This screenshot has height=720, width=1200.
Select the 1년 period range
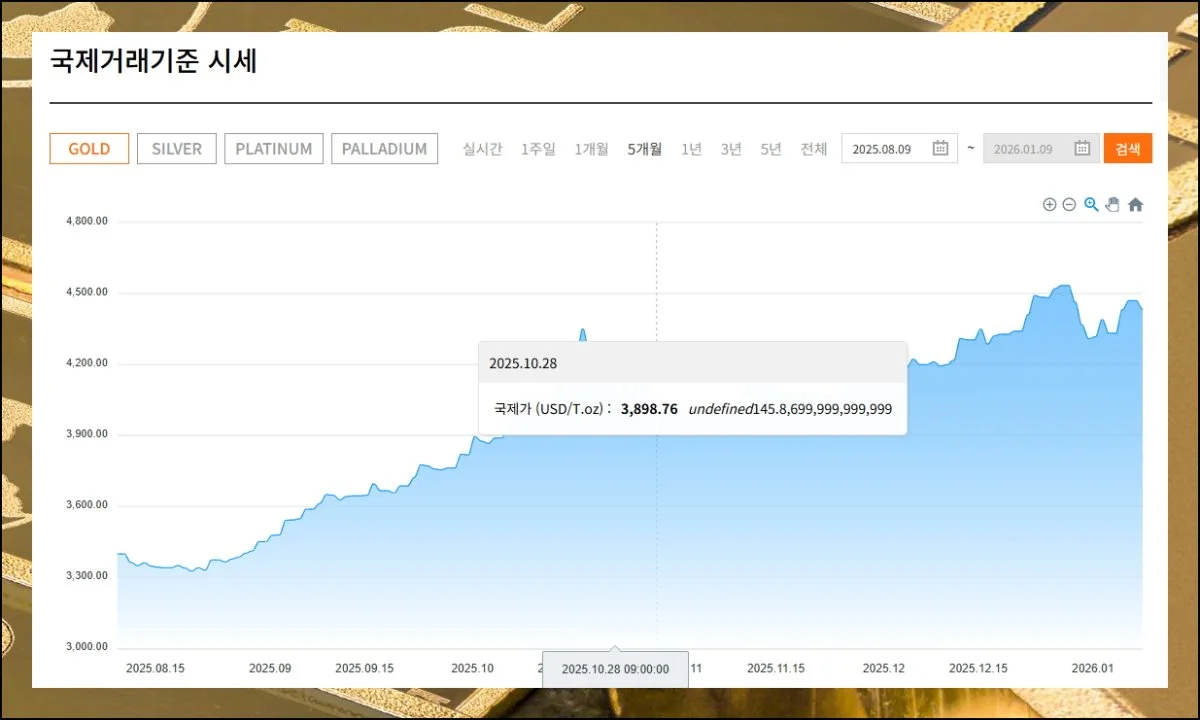tap(691, 149)
